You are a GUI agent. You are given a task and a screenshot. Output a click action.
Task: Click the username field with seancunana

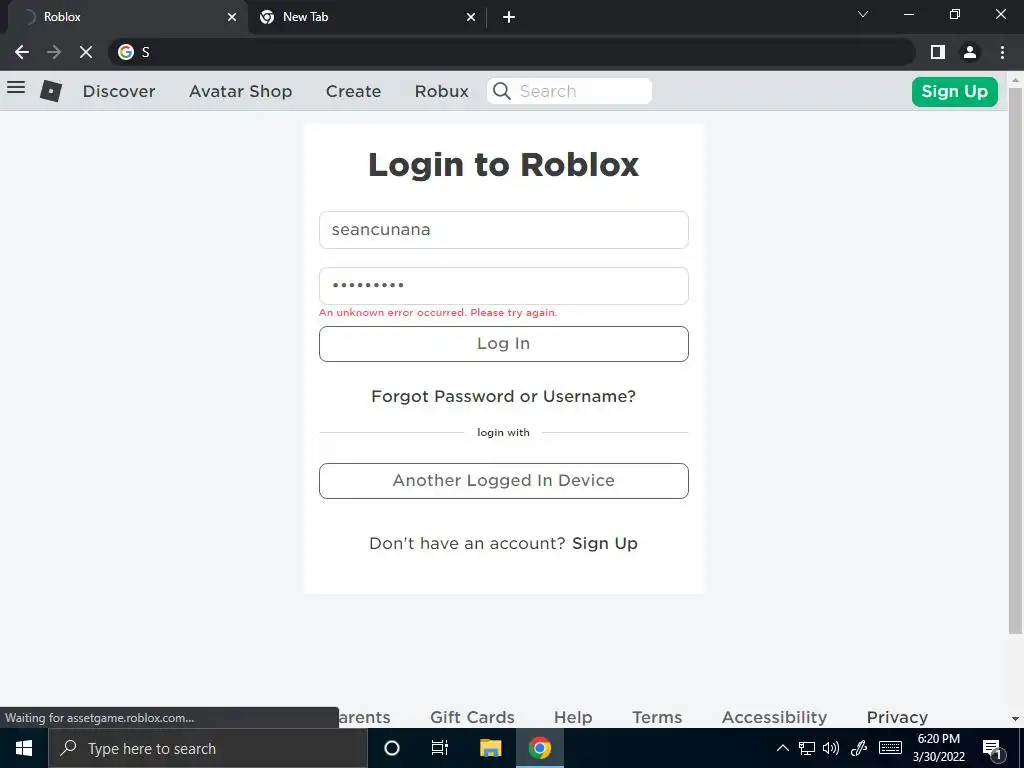[x=504, y=230]
